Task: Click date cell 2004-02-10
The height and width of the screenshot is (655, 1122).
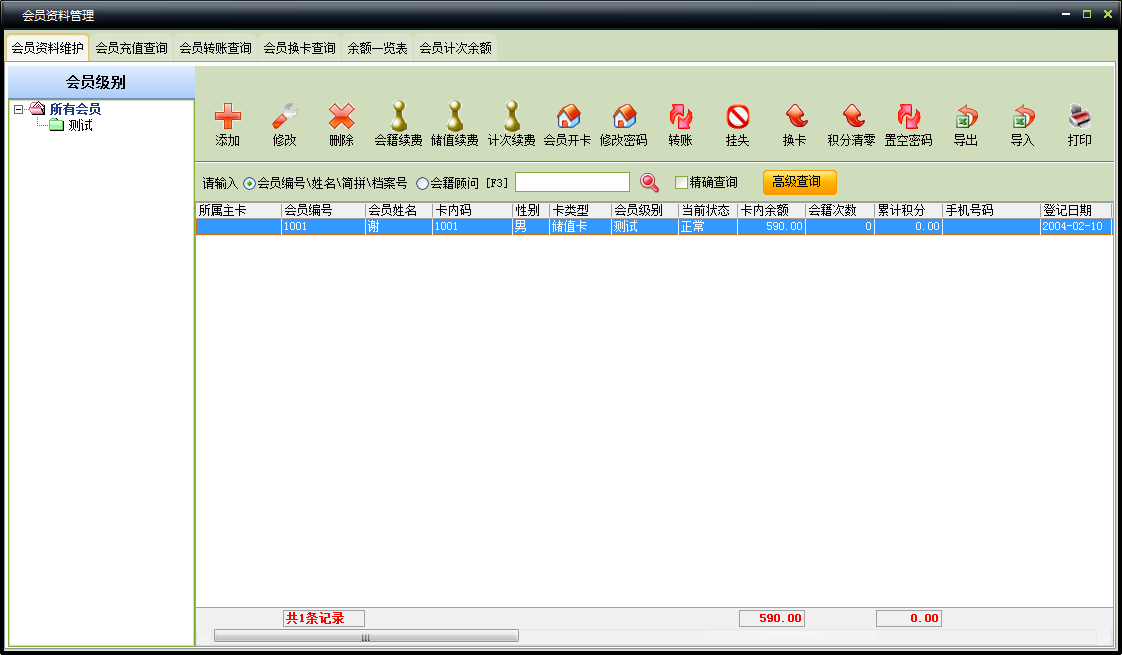Action: [x=1075, y=226]
